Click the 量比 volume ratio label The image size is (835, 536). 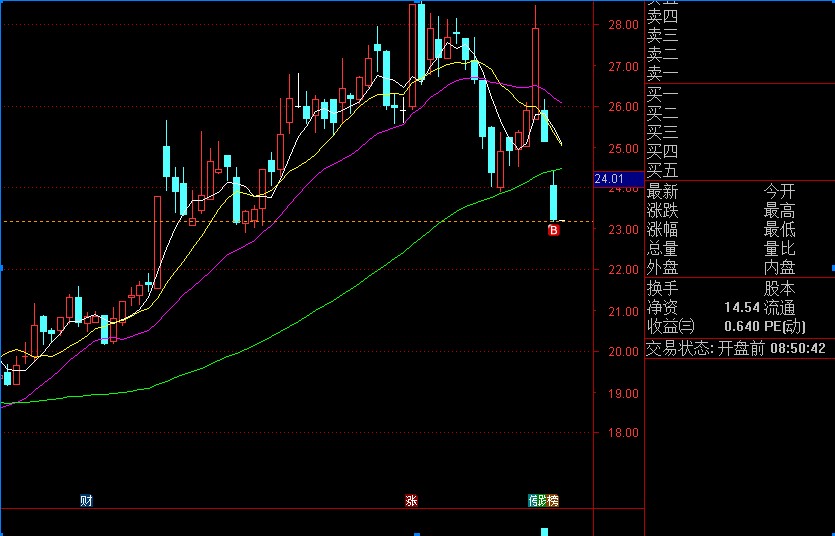coord(779,248)
